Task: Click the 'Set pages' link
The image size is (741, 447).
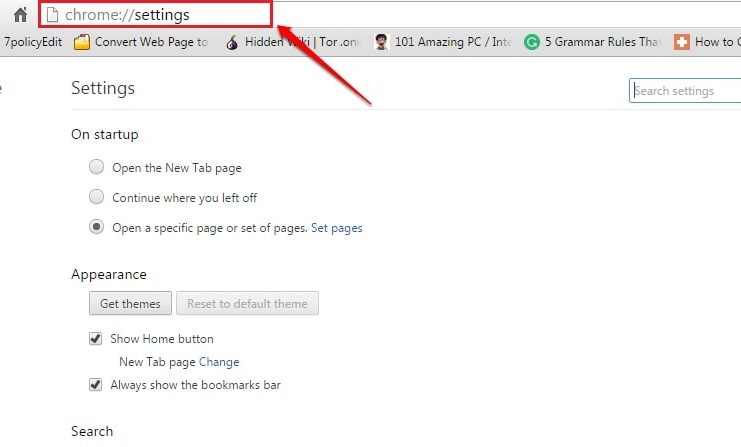Action: point(337,228)
